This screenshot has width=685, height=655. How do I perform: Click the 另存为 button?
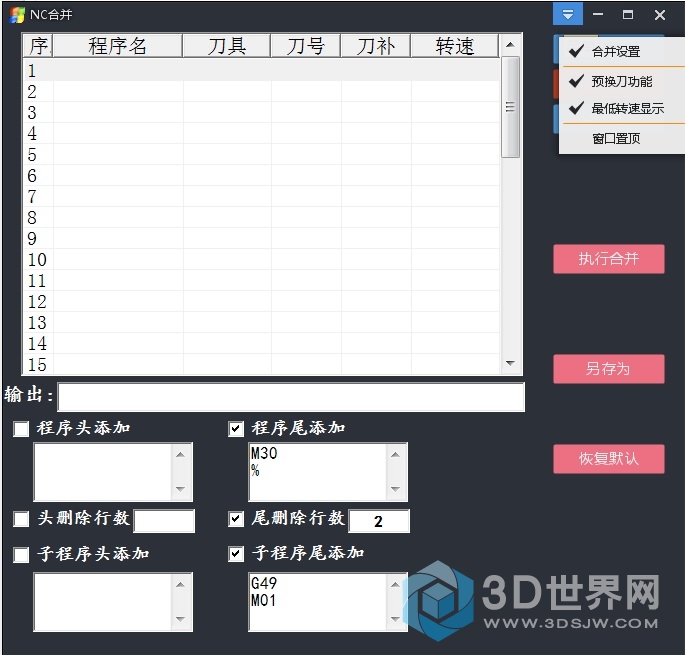(609, 369)
